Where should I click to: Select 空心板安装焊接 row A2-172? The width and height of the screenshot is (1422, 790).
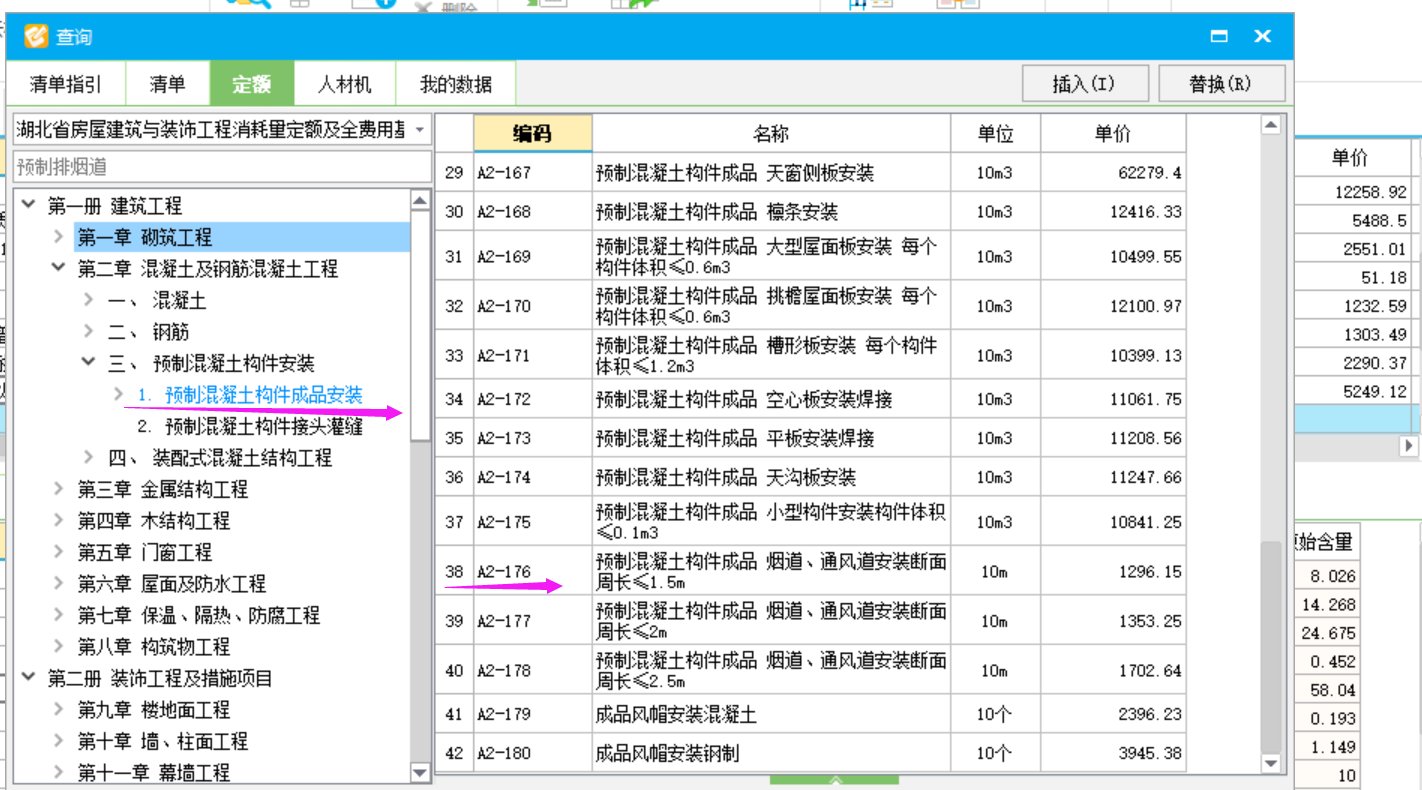(x=811, y=399)
